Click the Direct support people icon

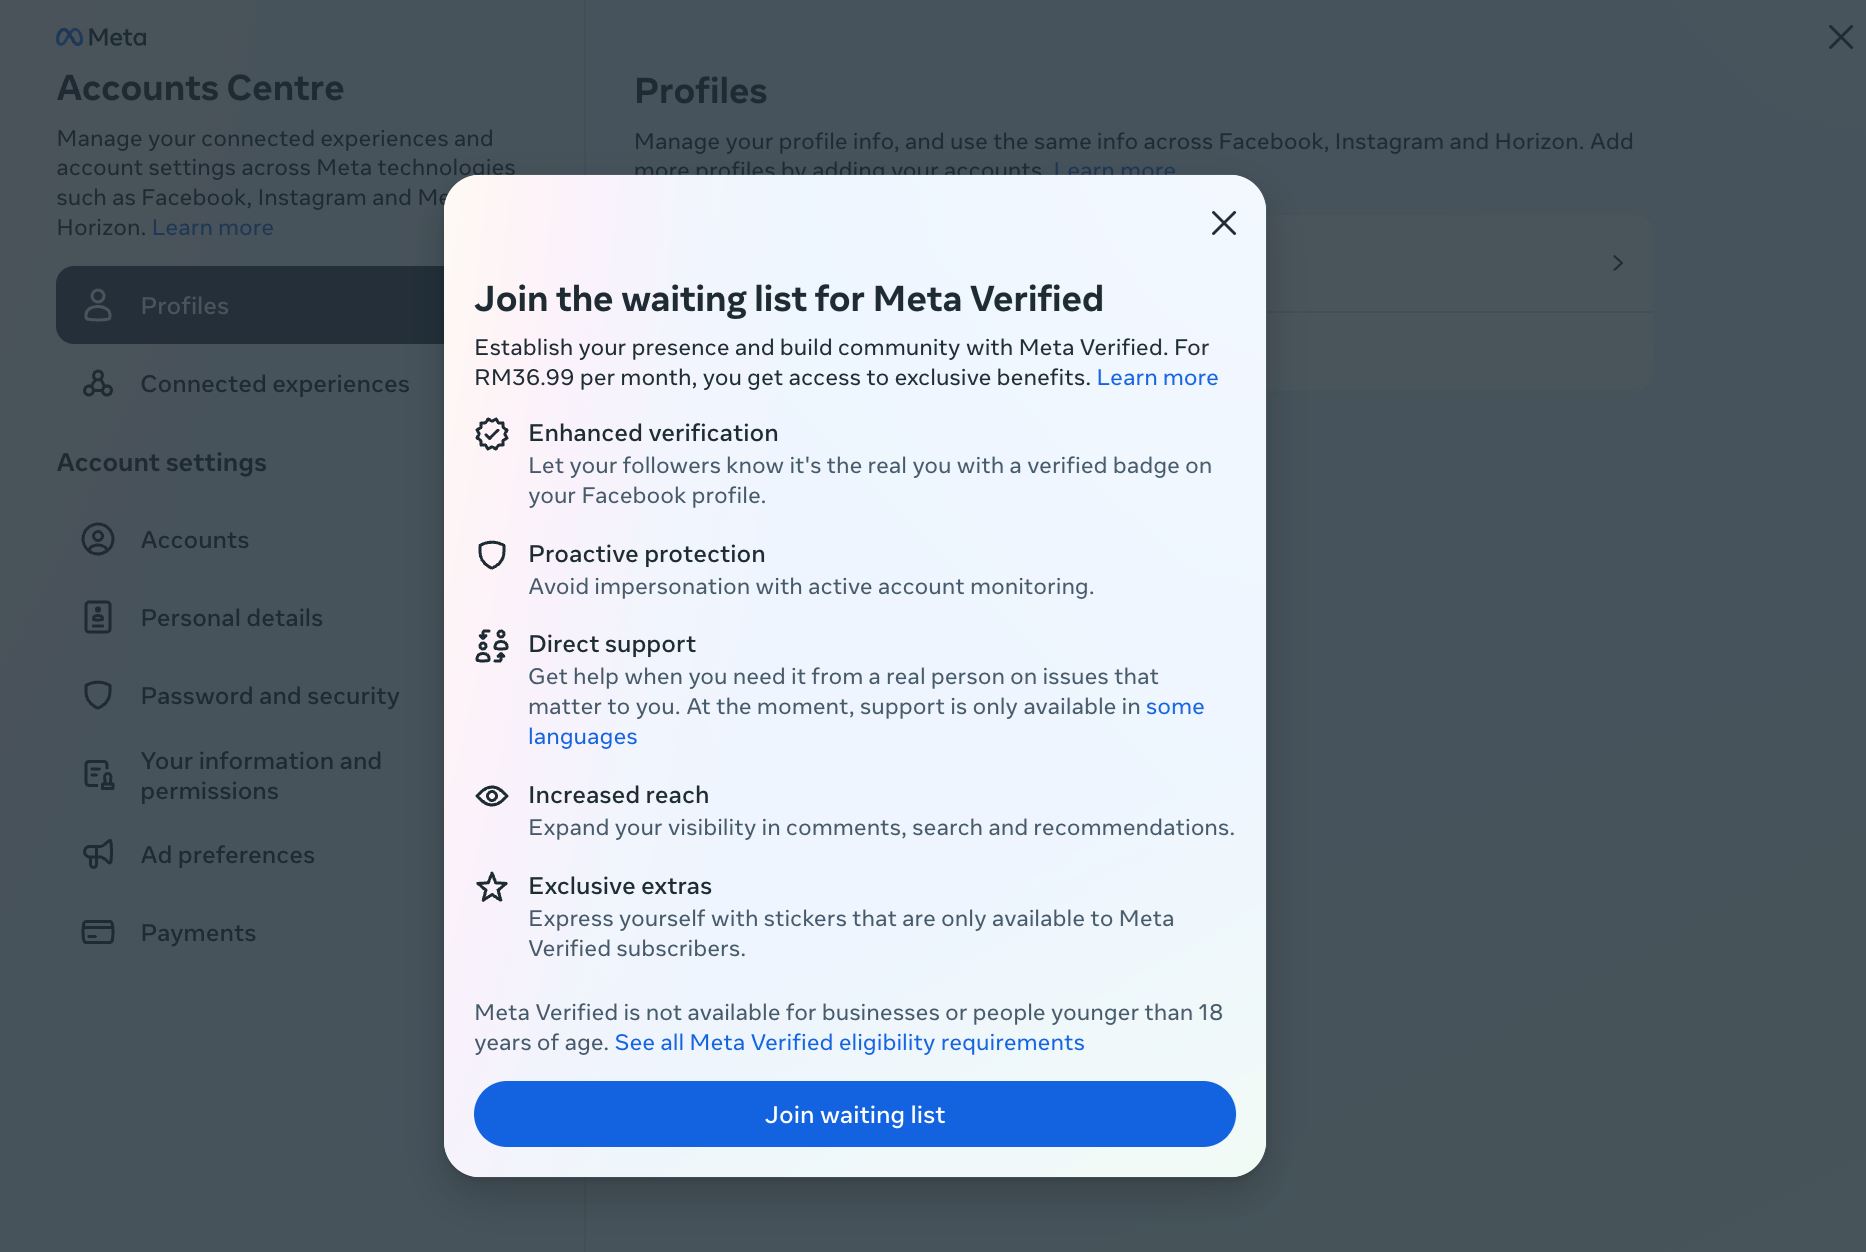[492, 646]
